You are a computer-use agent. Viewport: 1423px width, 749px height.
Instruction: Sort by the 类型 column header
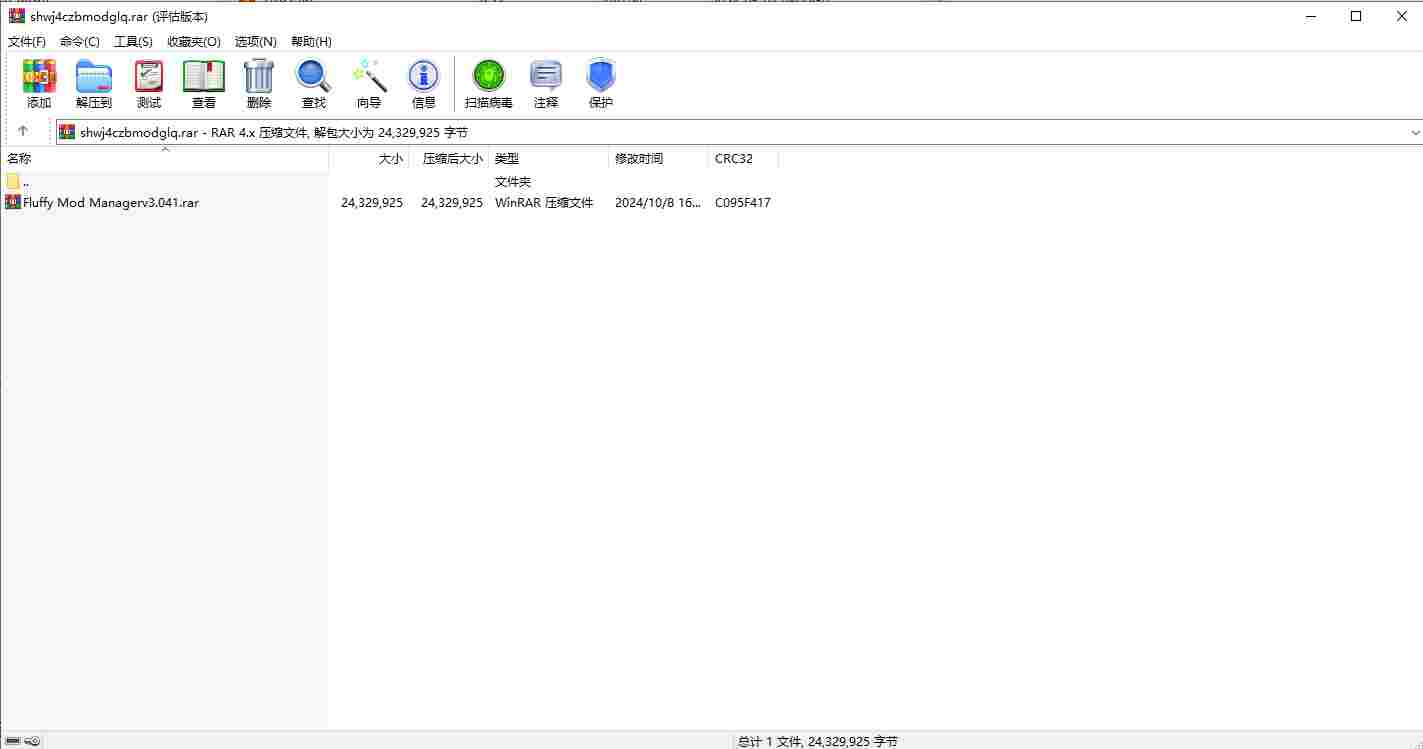coord(548,158)
